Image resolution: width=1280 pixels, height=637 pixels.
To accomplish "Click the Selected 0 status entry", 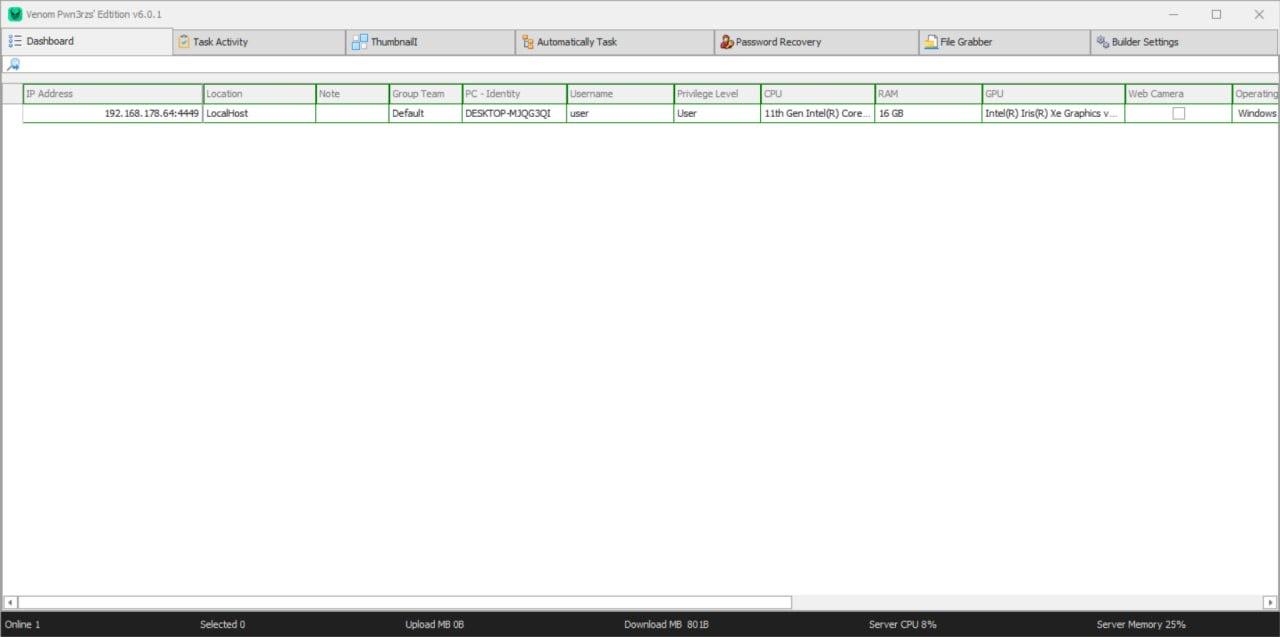I will click(222, 625).
